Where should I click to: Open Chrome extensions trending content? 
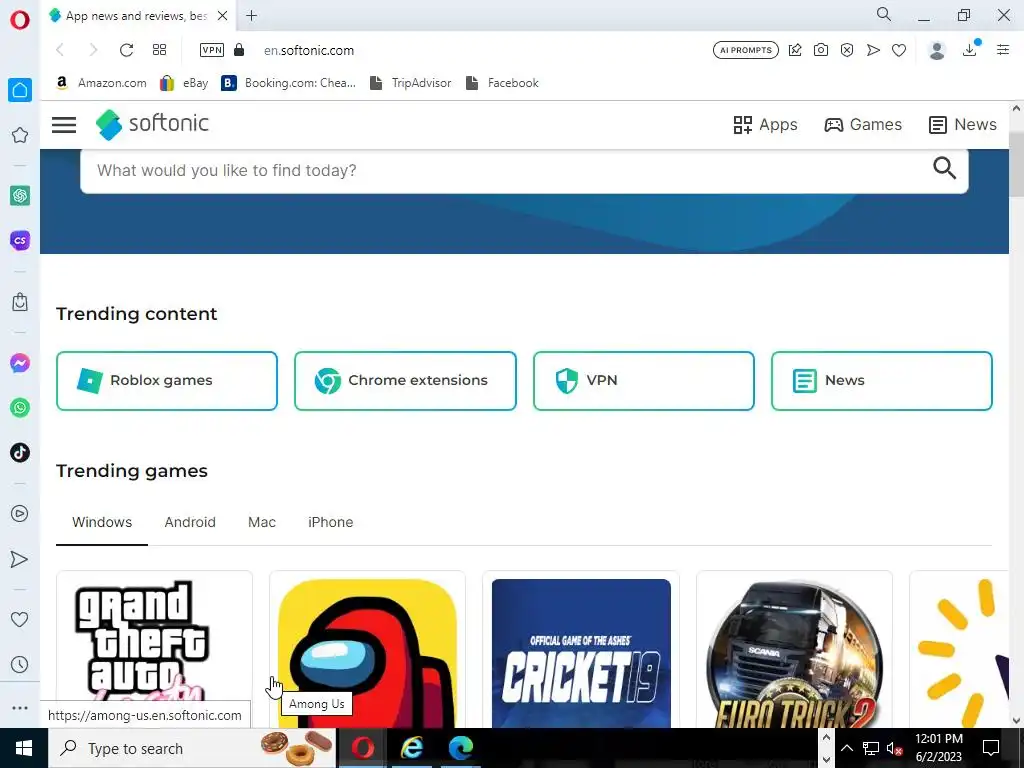click(x=405, y=381)
